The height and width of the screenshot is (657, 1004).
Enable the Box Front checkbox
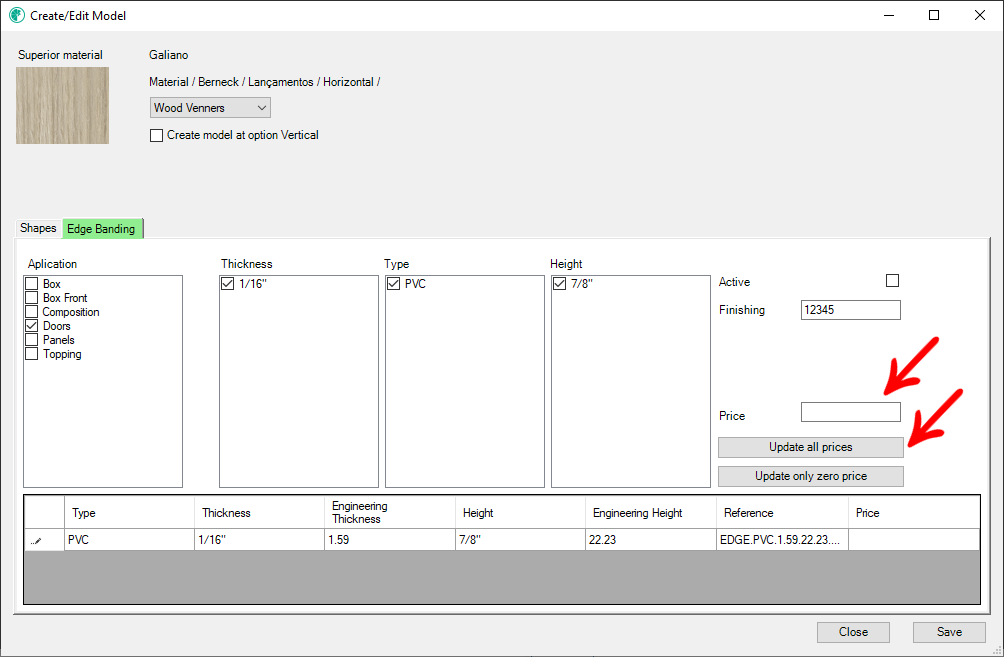coord(32,299)
